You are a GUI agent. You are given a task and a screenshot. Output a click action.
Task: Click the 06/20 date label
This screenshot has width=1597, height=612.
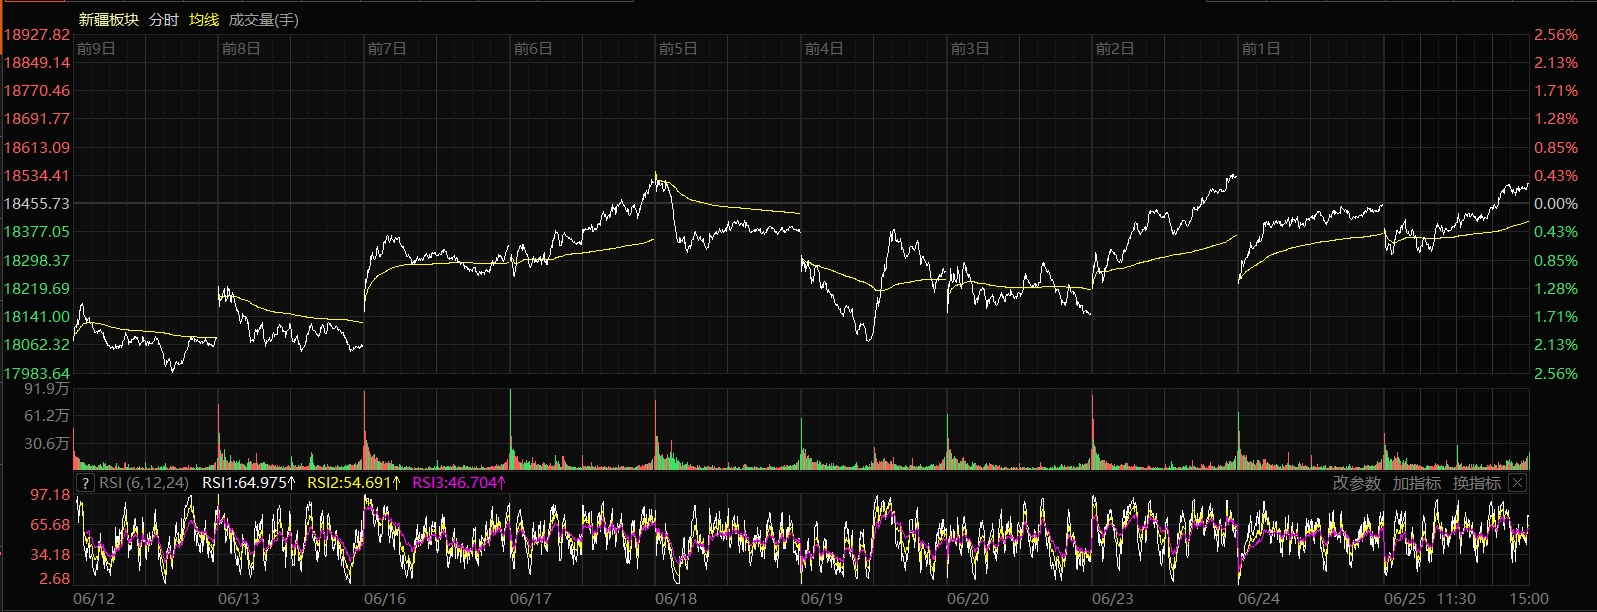968,598
